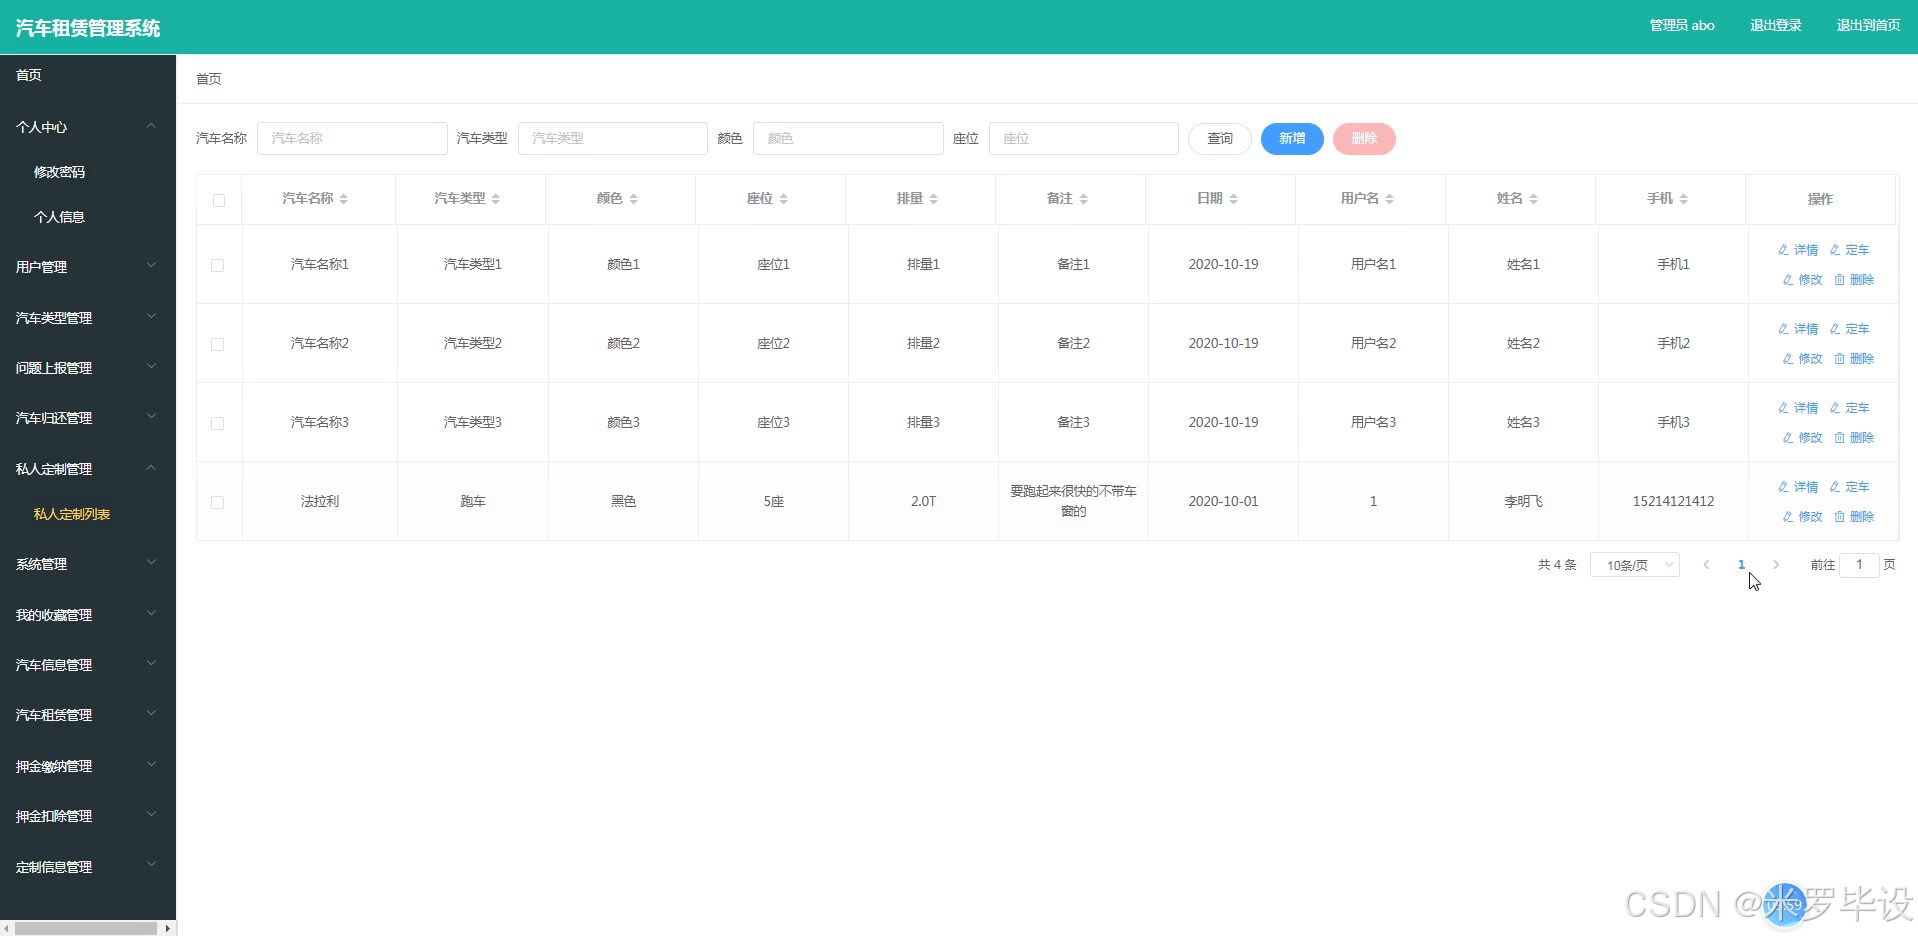Expand the 汽车信息管理 sidebar menu
Image resolution: width=1918 pixels, height=936 pixels.
point(88,665)
